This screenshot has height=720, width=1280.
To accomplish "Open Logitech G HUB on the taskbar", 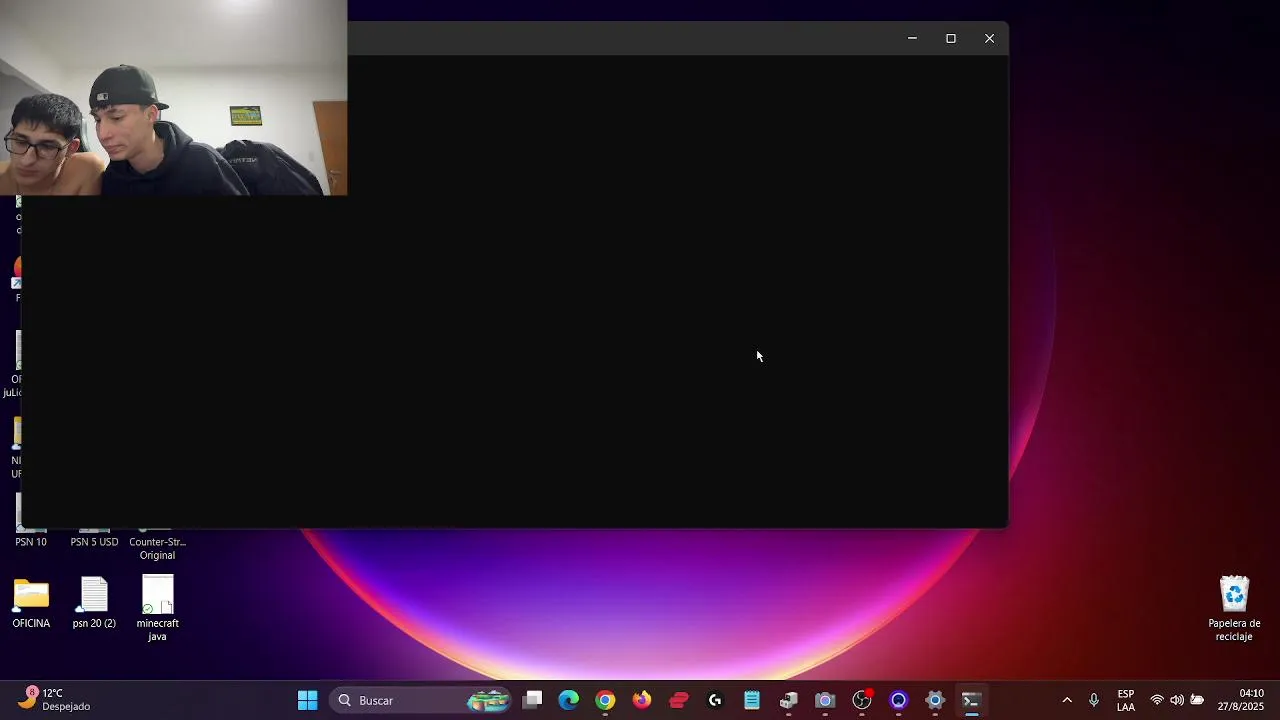I will tap(715, 700).
